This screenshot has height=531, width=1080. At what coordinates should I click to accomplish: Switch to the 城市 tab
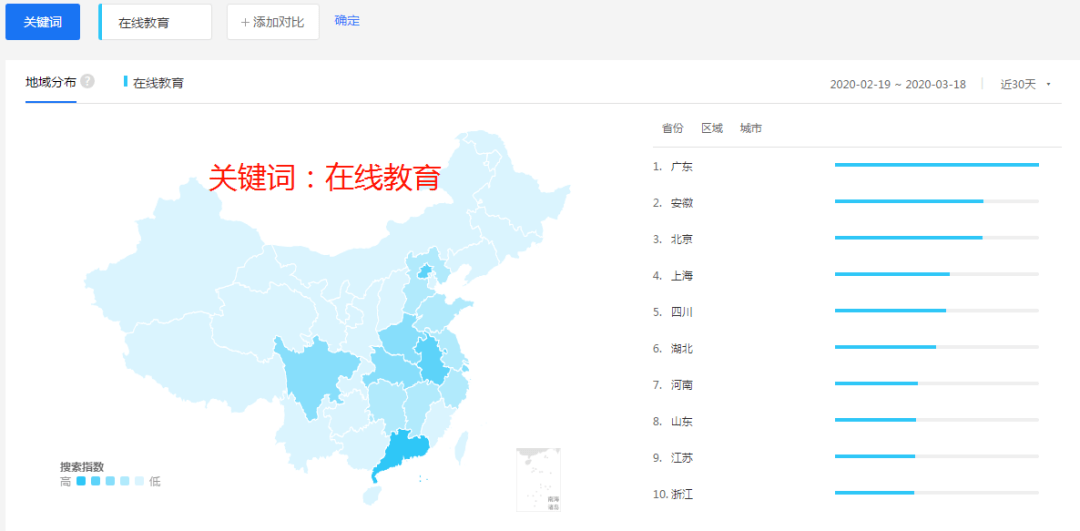coord(751,128)
